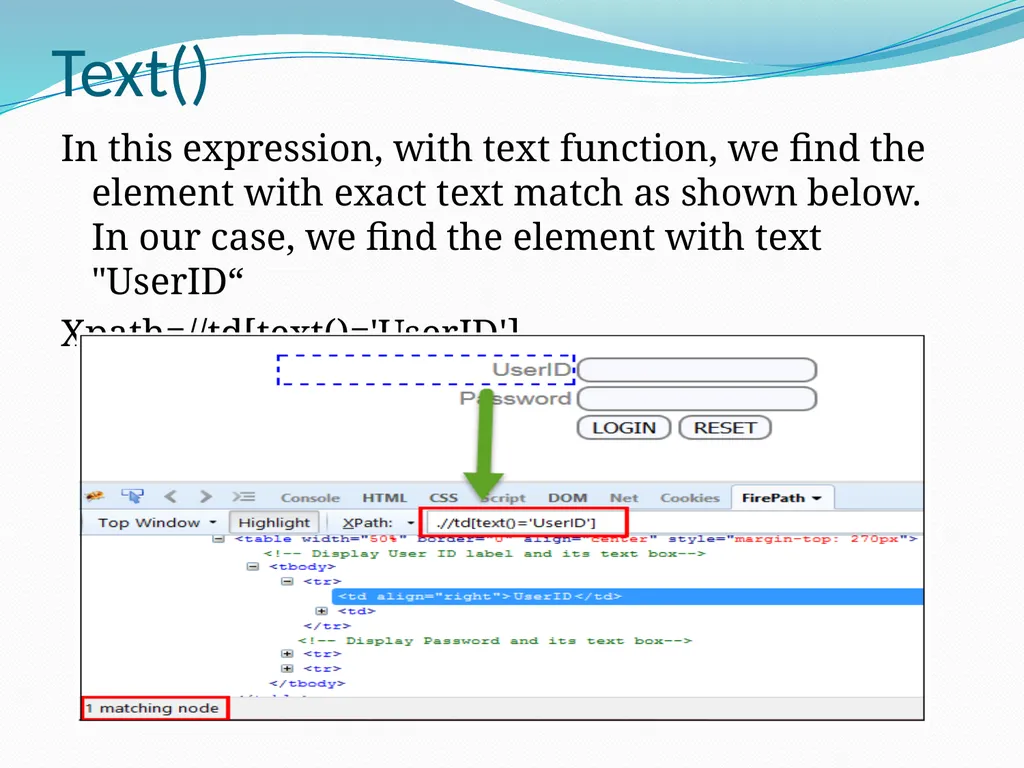Open the Console tab
The height and width of the screenshot is (768, 1024).
click(310, 498)
